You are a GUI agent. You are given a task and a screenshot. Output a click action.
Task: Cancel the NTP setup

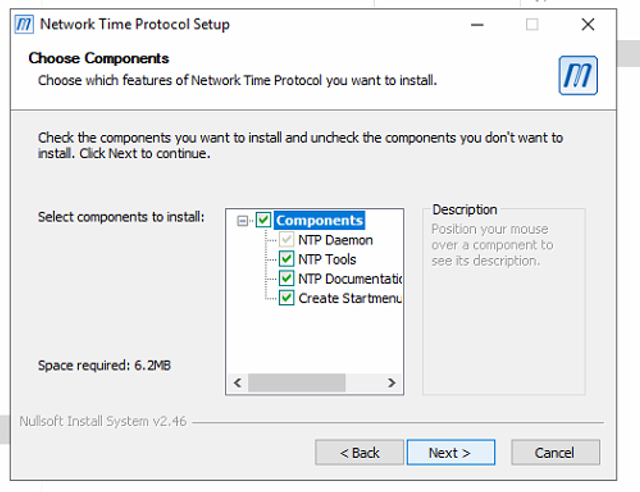coord(555,453)
